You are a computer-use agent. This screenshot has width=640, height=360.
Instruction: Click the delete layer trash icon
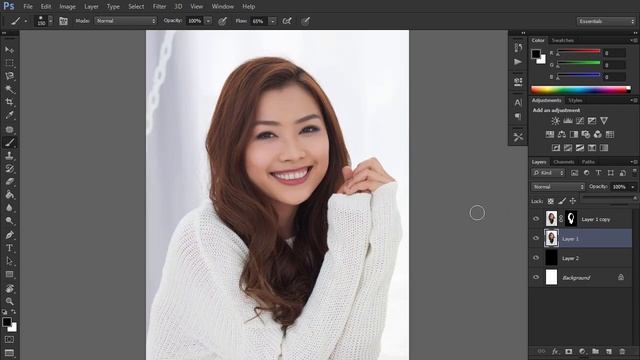tap(622, 351)
